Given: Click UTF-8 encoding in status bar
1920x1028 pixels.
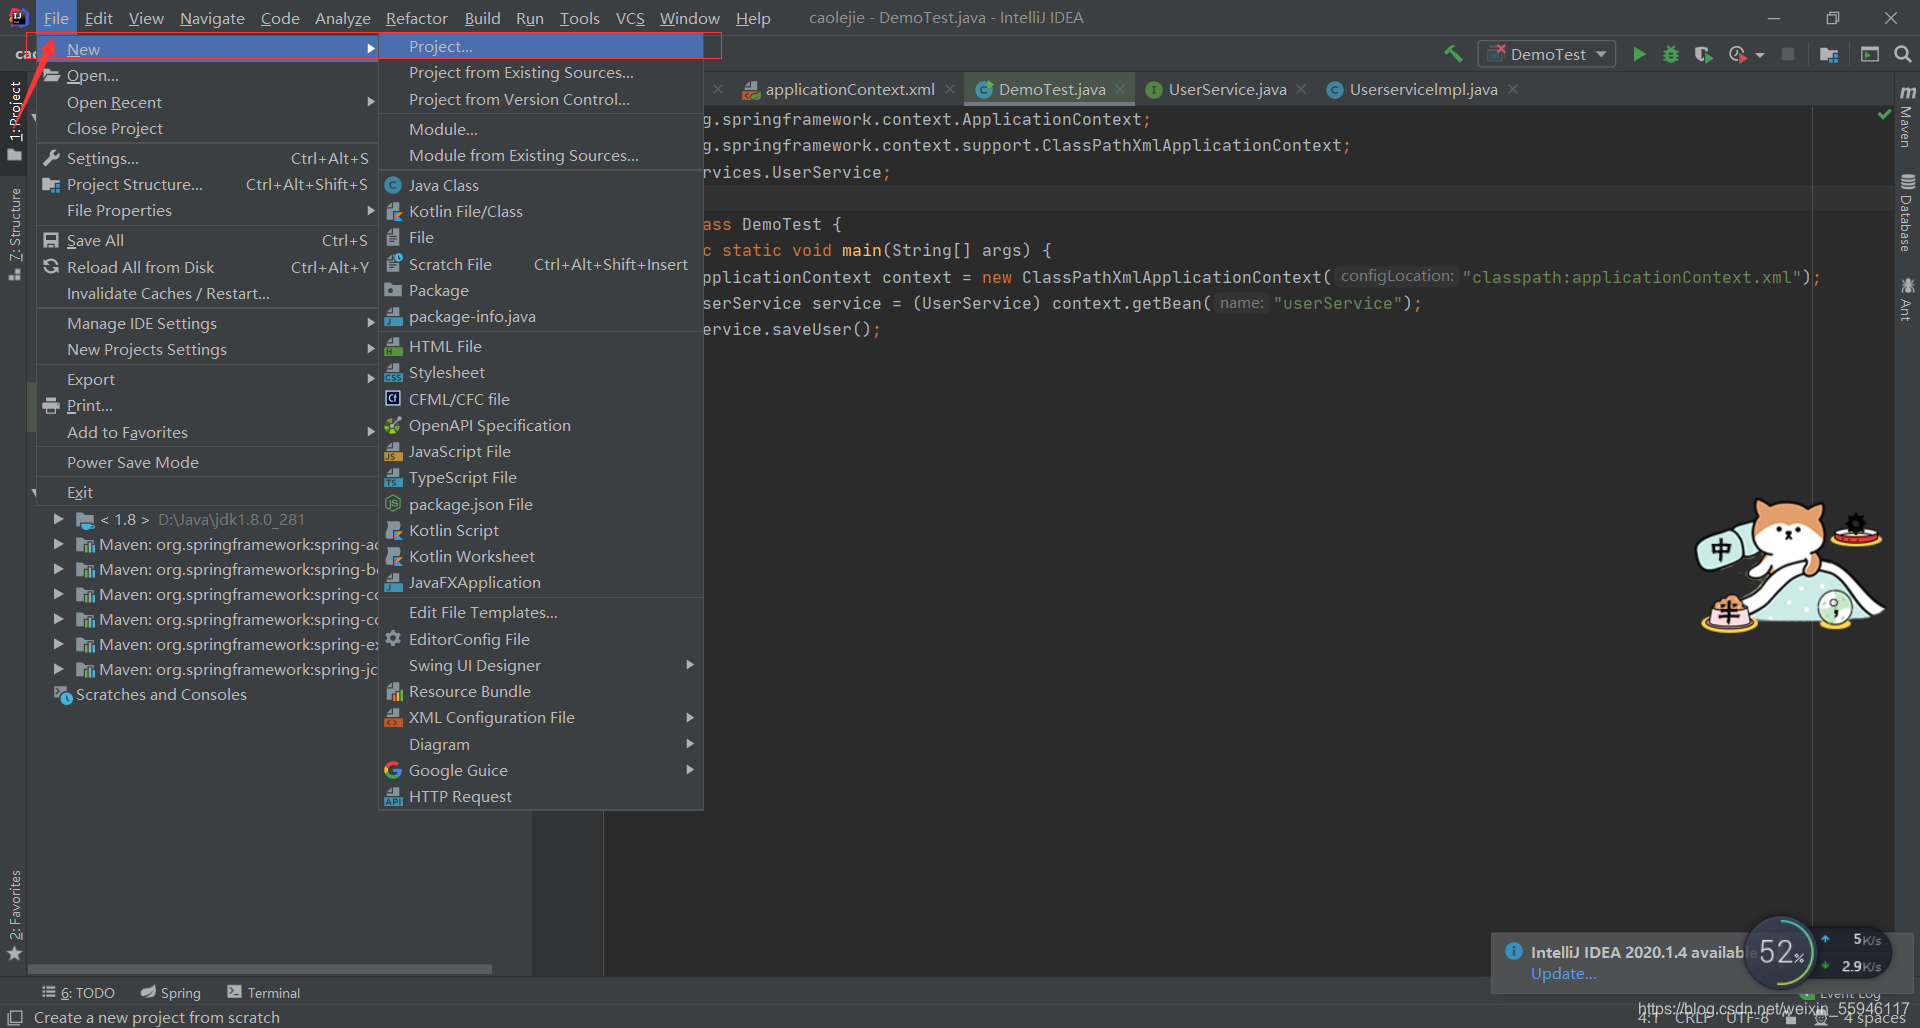Looking at the screenshot, I should (1746, 1018).
